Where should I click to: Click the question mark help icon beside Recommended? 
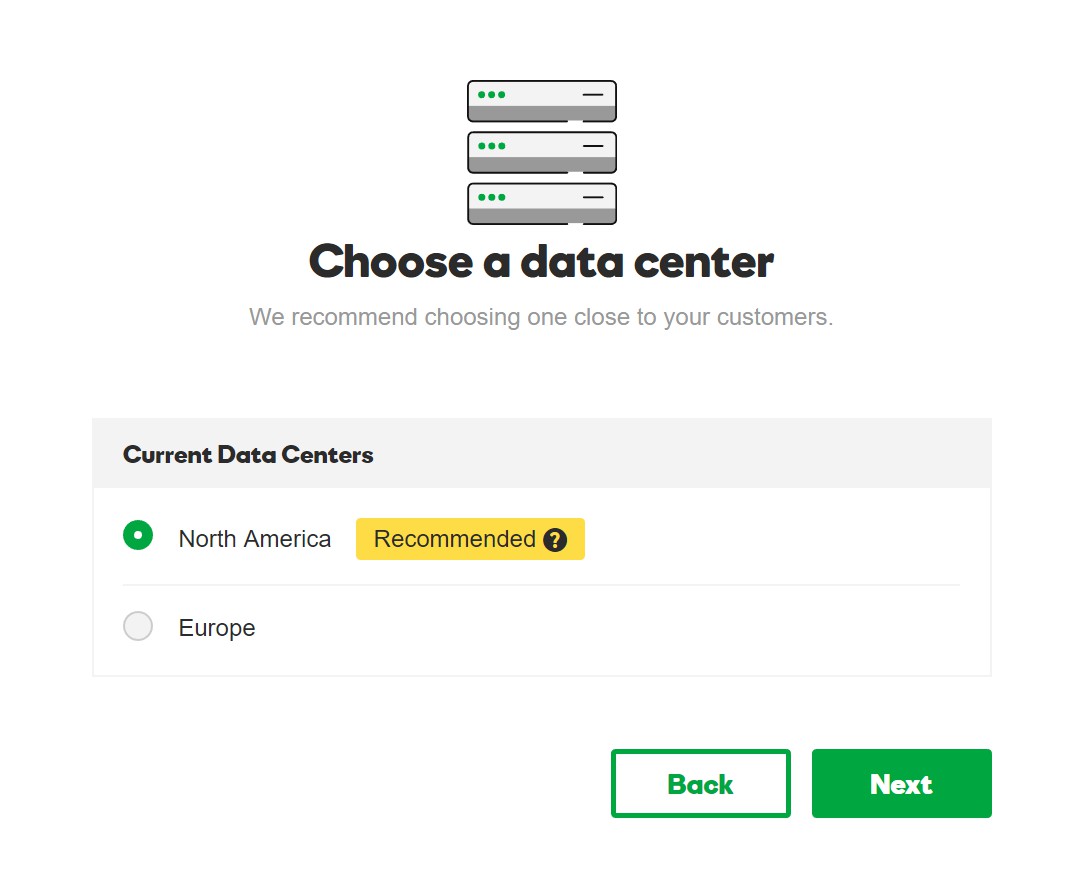click(555, 540)
